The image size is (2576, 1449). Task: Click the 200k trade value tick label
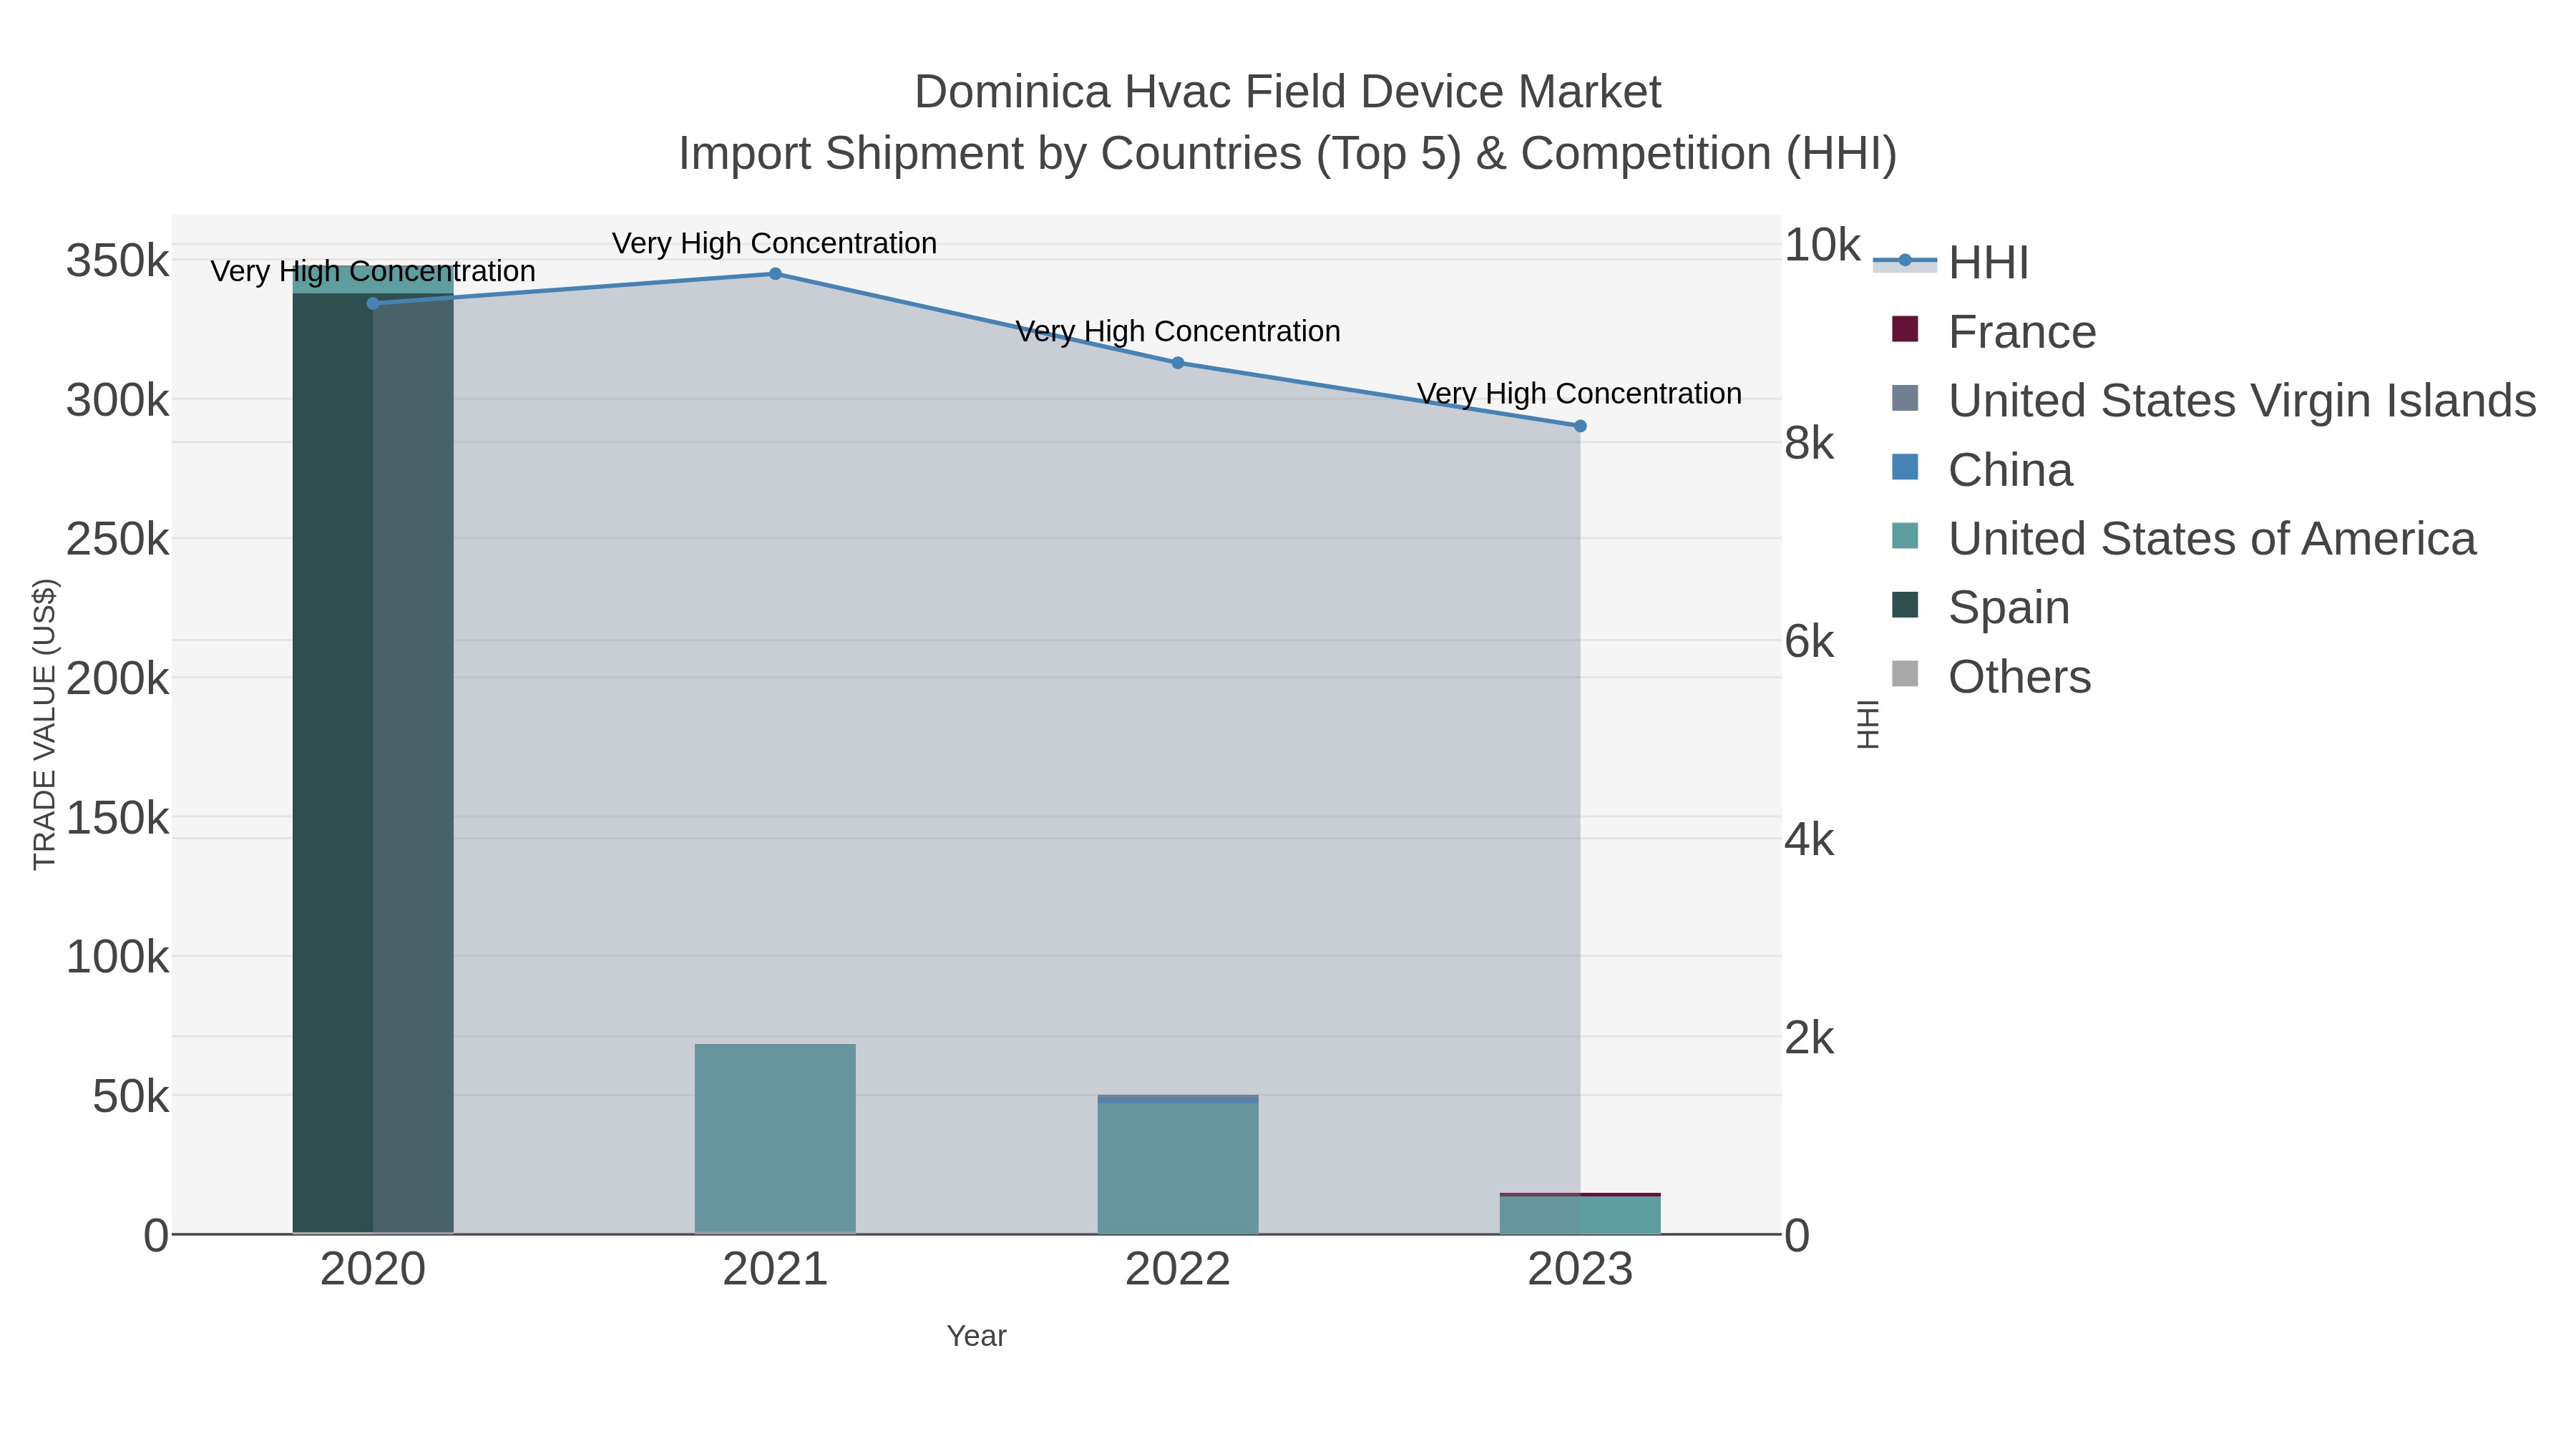[118, 679]
